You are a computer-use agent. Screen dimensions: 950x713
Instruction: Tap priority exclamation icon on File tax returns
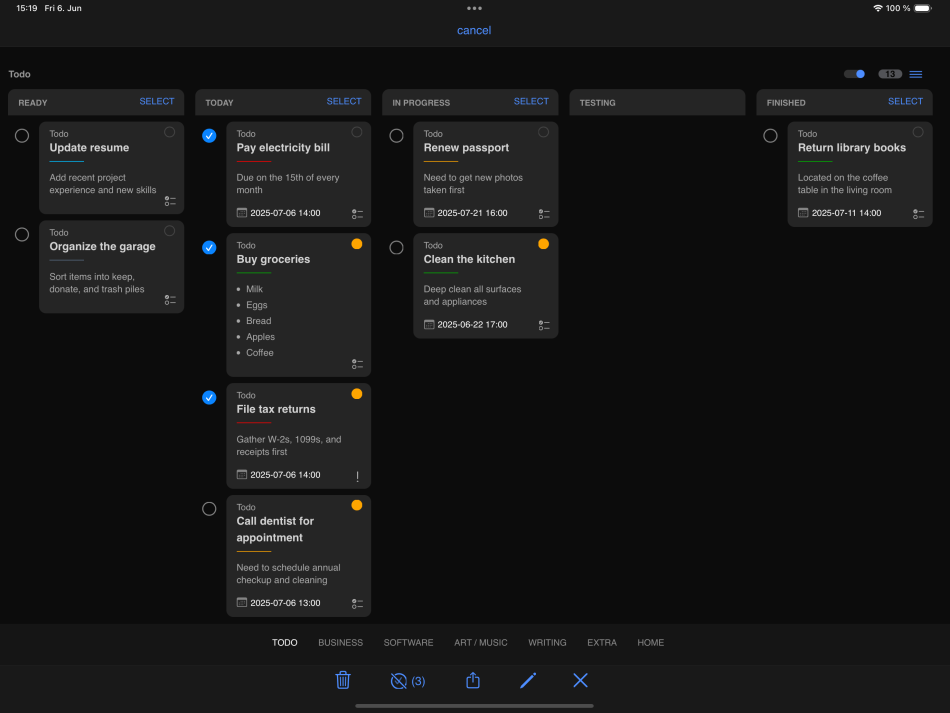[x=357, y=476]
